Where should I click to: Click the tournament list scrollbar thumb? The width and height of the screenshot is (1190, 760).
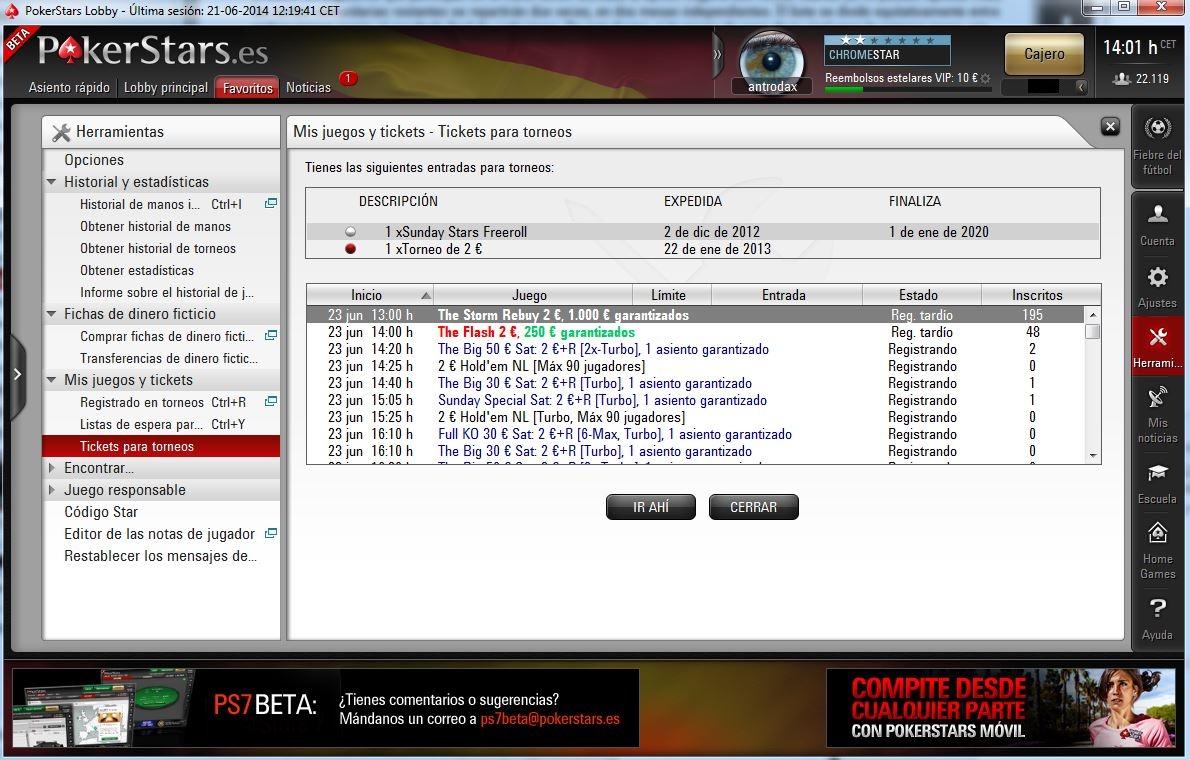click(x=1093, y=331)
